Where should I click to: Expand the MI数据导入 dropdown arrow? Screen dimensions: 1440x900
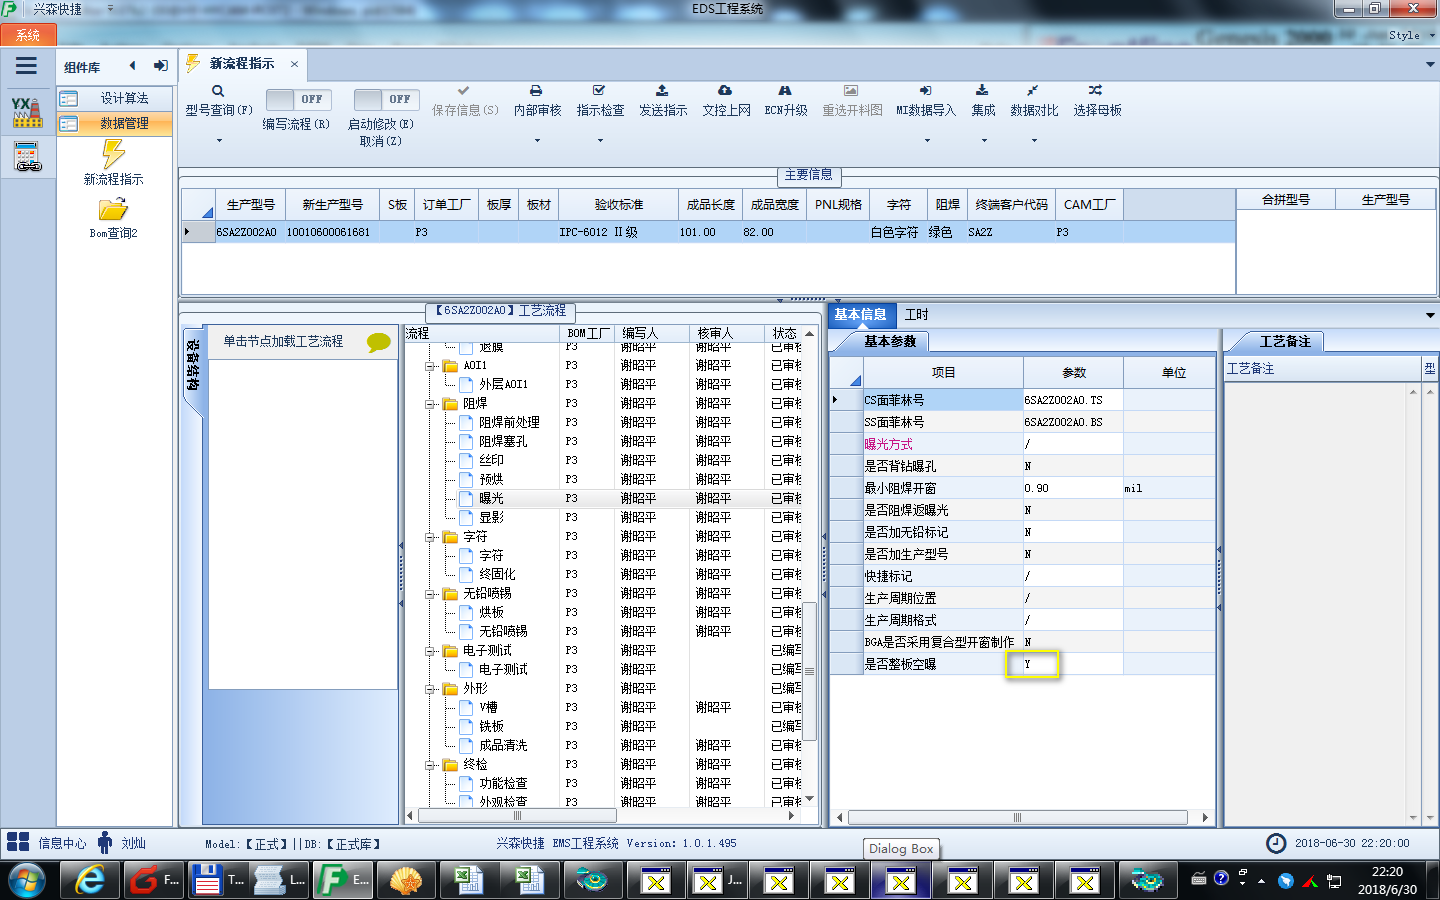(926, 141)
